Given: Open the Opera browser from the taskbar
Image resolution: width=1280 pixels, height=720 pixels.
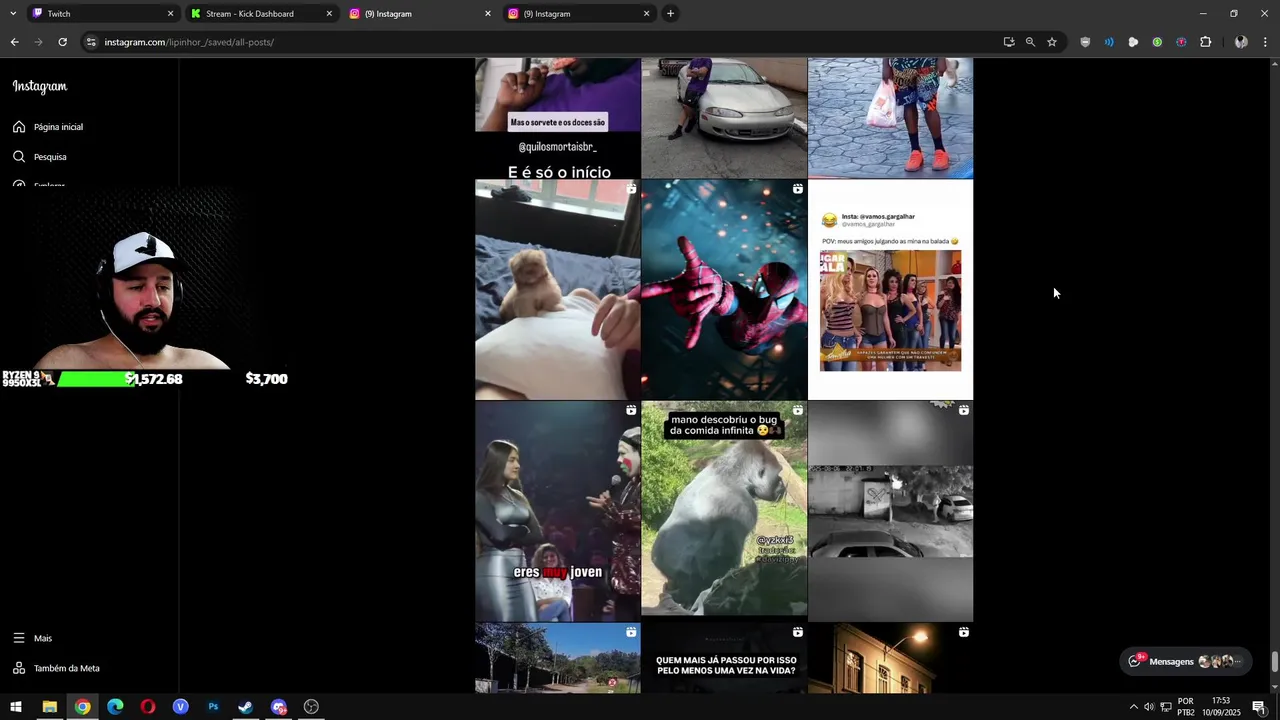Looking at the screenshot, I should click(x=148, y=707).
